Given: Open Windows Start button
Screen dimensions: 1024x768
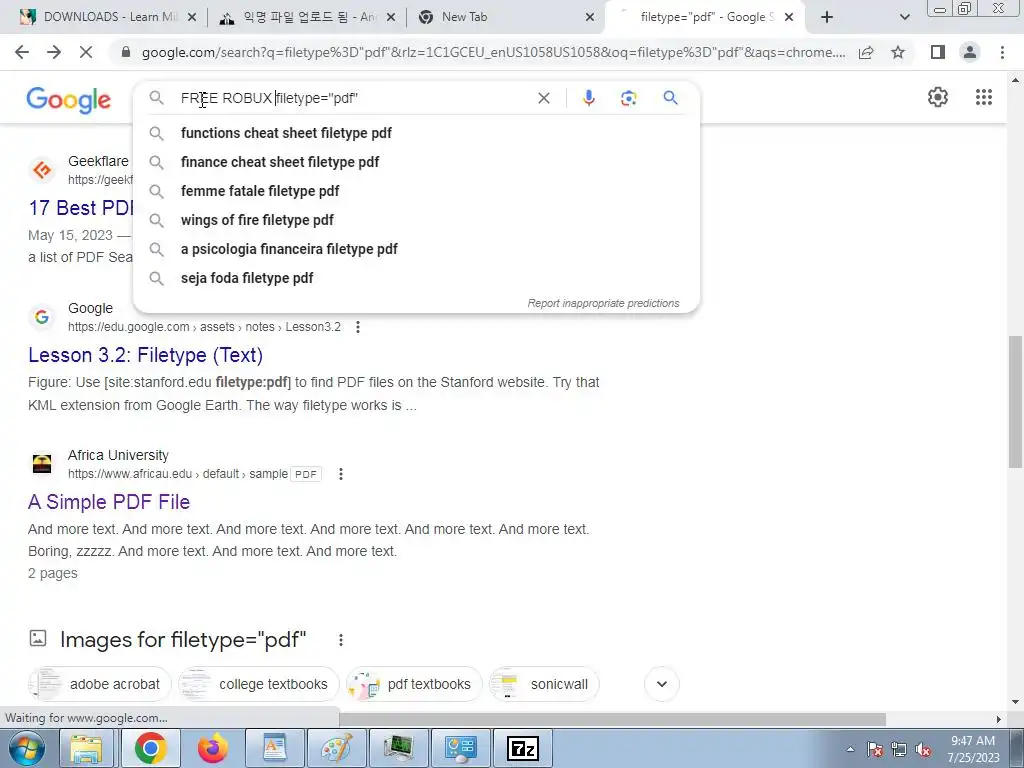Looking at the screenshot, I should tap(26, 748).
